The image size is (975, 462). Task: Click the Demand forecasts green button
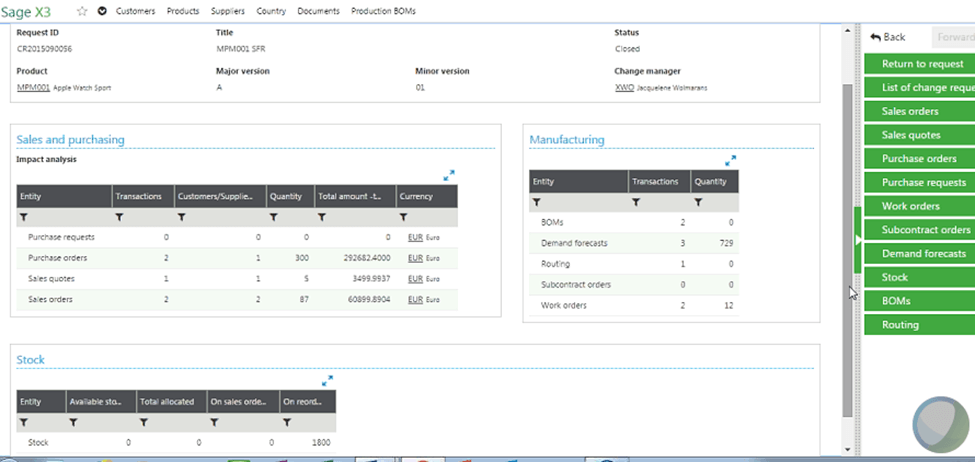(x=921, y=254)
